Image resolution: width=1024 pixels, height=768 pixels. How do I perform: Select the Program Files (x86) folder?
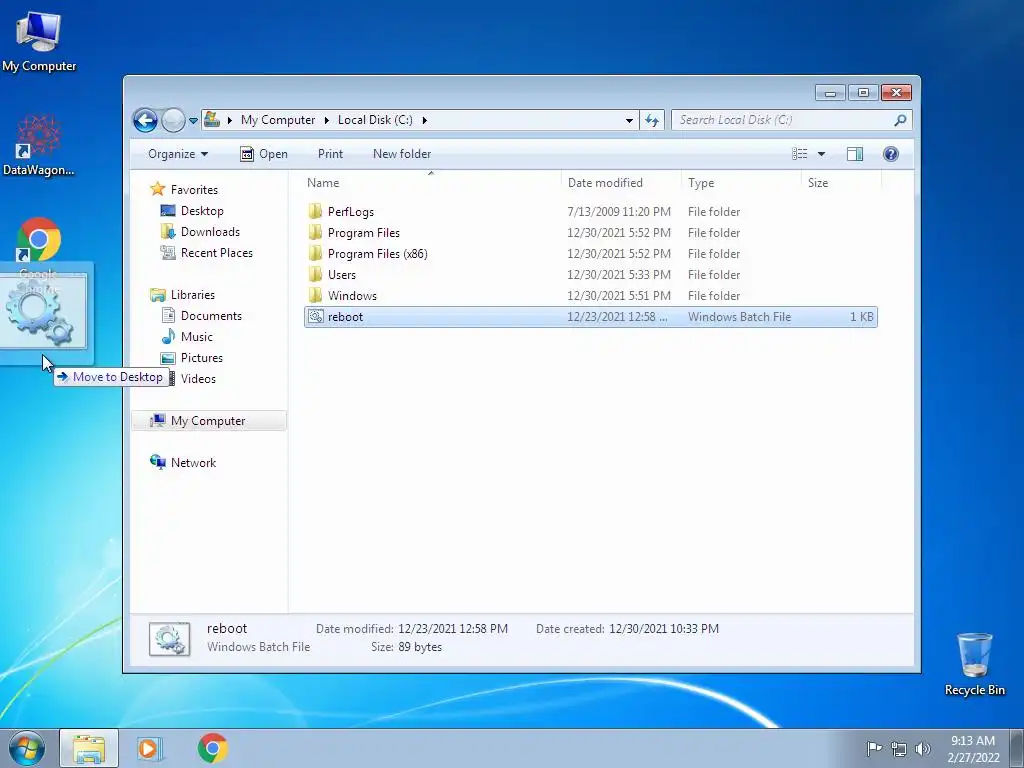377,253
